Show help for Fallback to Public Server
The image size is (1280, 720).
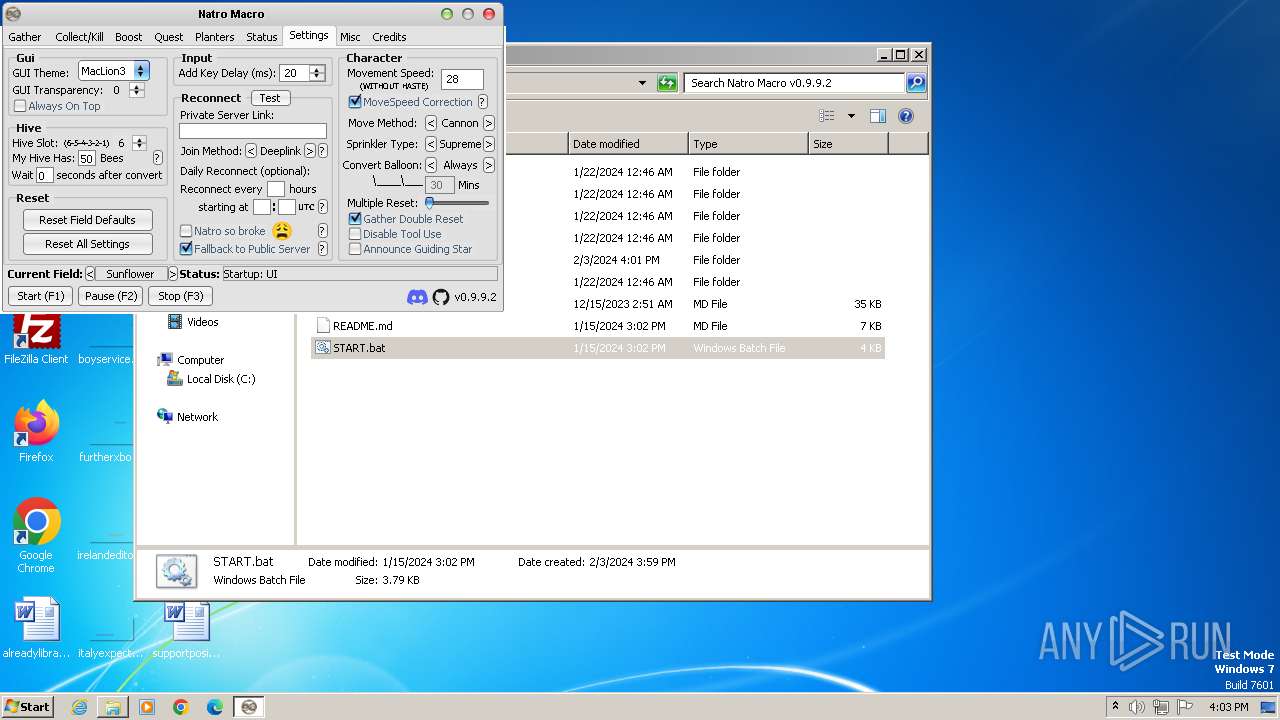pyautogui.click(x=322, y=249)
